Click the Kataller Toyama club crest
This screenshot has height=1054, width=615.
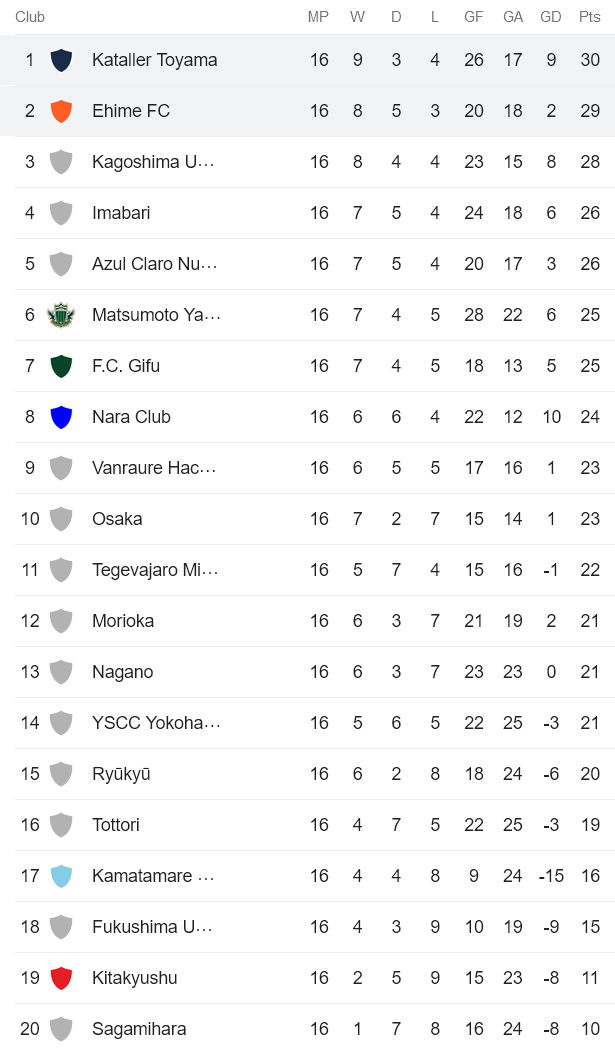[61, 60]
